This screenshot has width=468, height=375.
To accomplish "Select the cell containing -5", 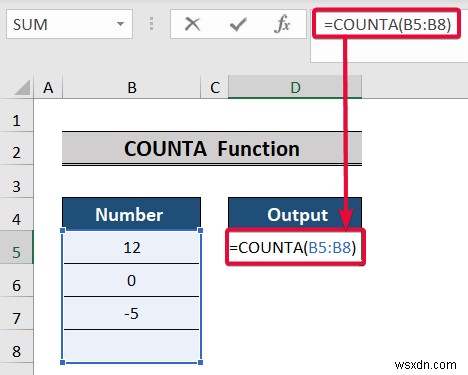I will (131, 313).
